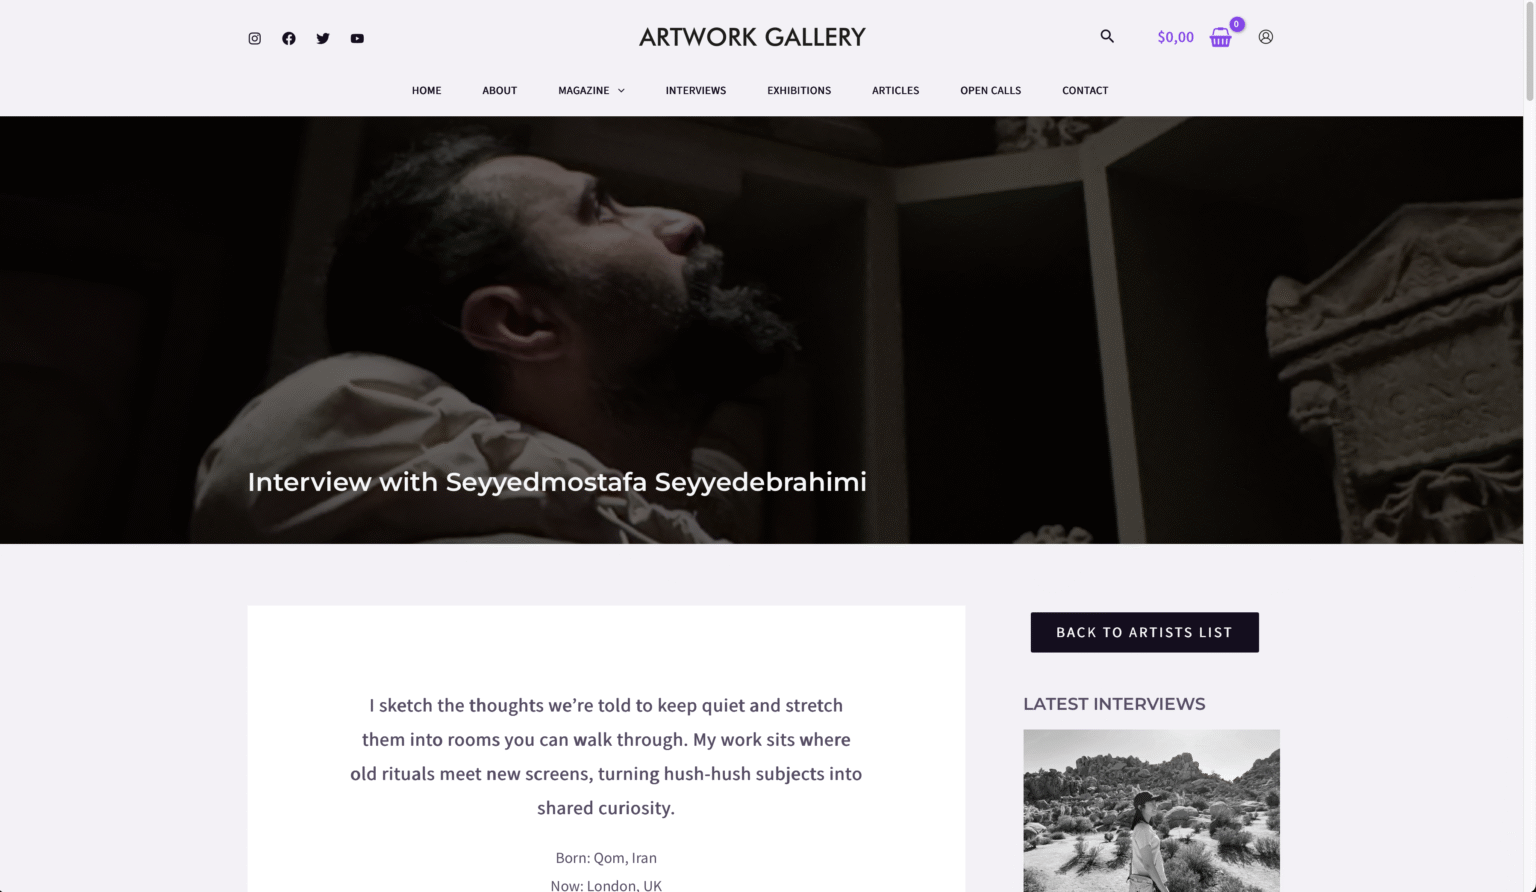Navigate to the Interviews section
The image size is (1536, 892).
coord(696,90)
